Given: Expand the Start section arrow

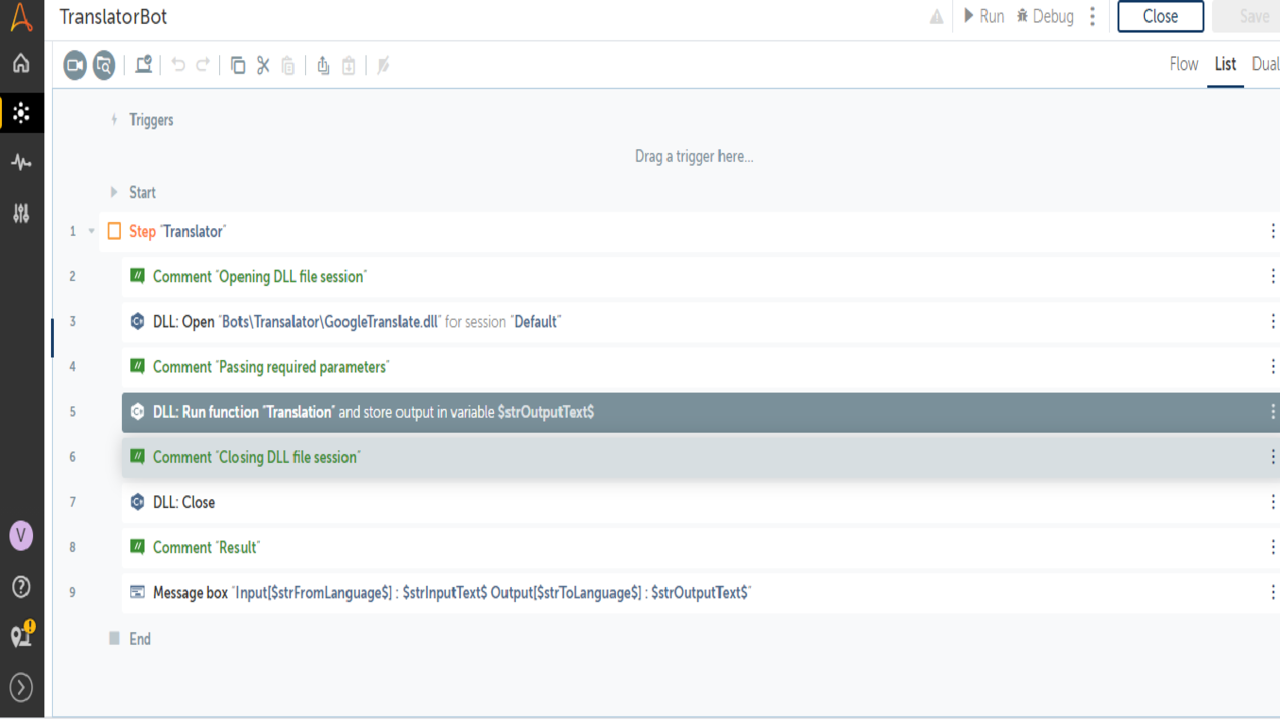Looking at the screenshot, I should (114, 193).
